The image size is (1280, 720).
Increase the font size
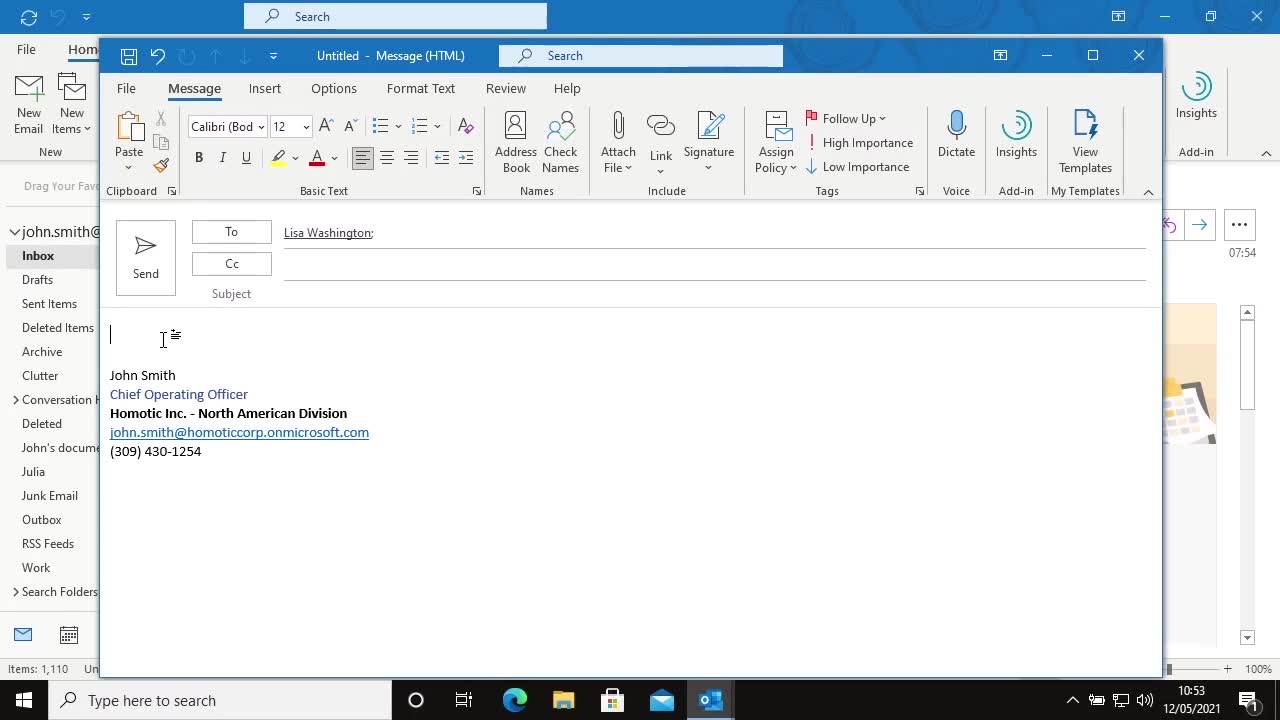point(326,126)
